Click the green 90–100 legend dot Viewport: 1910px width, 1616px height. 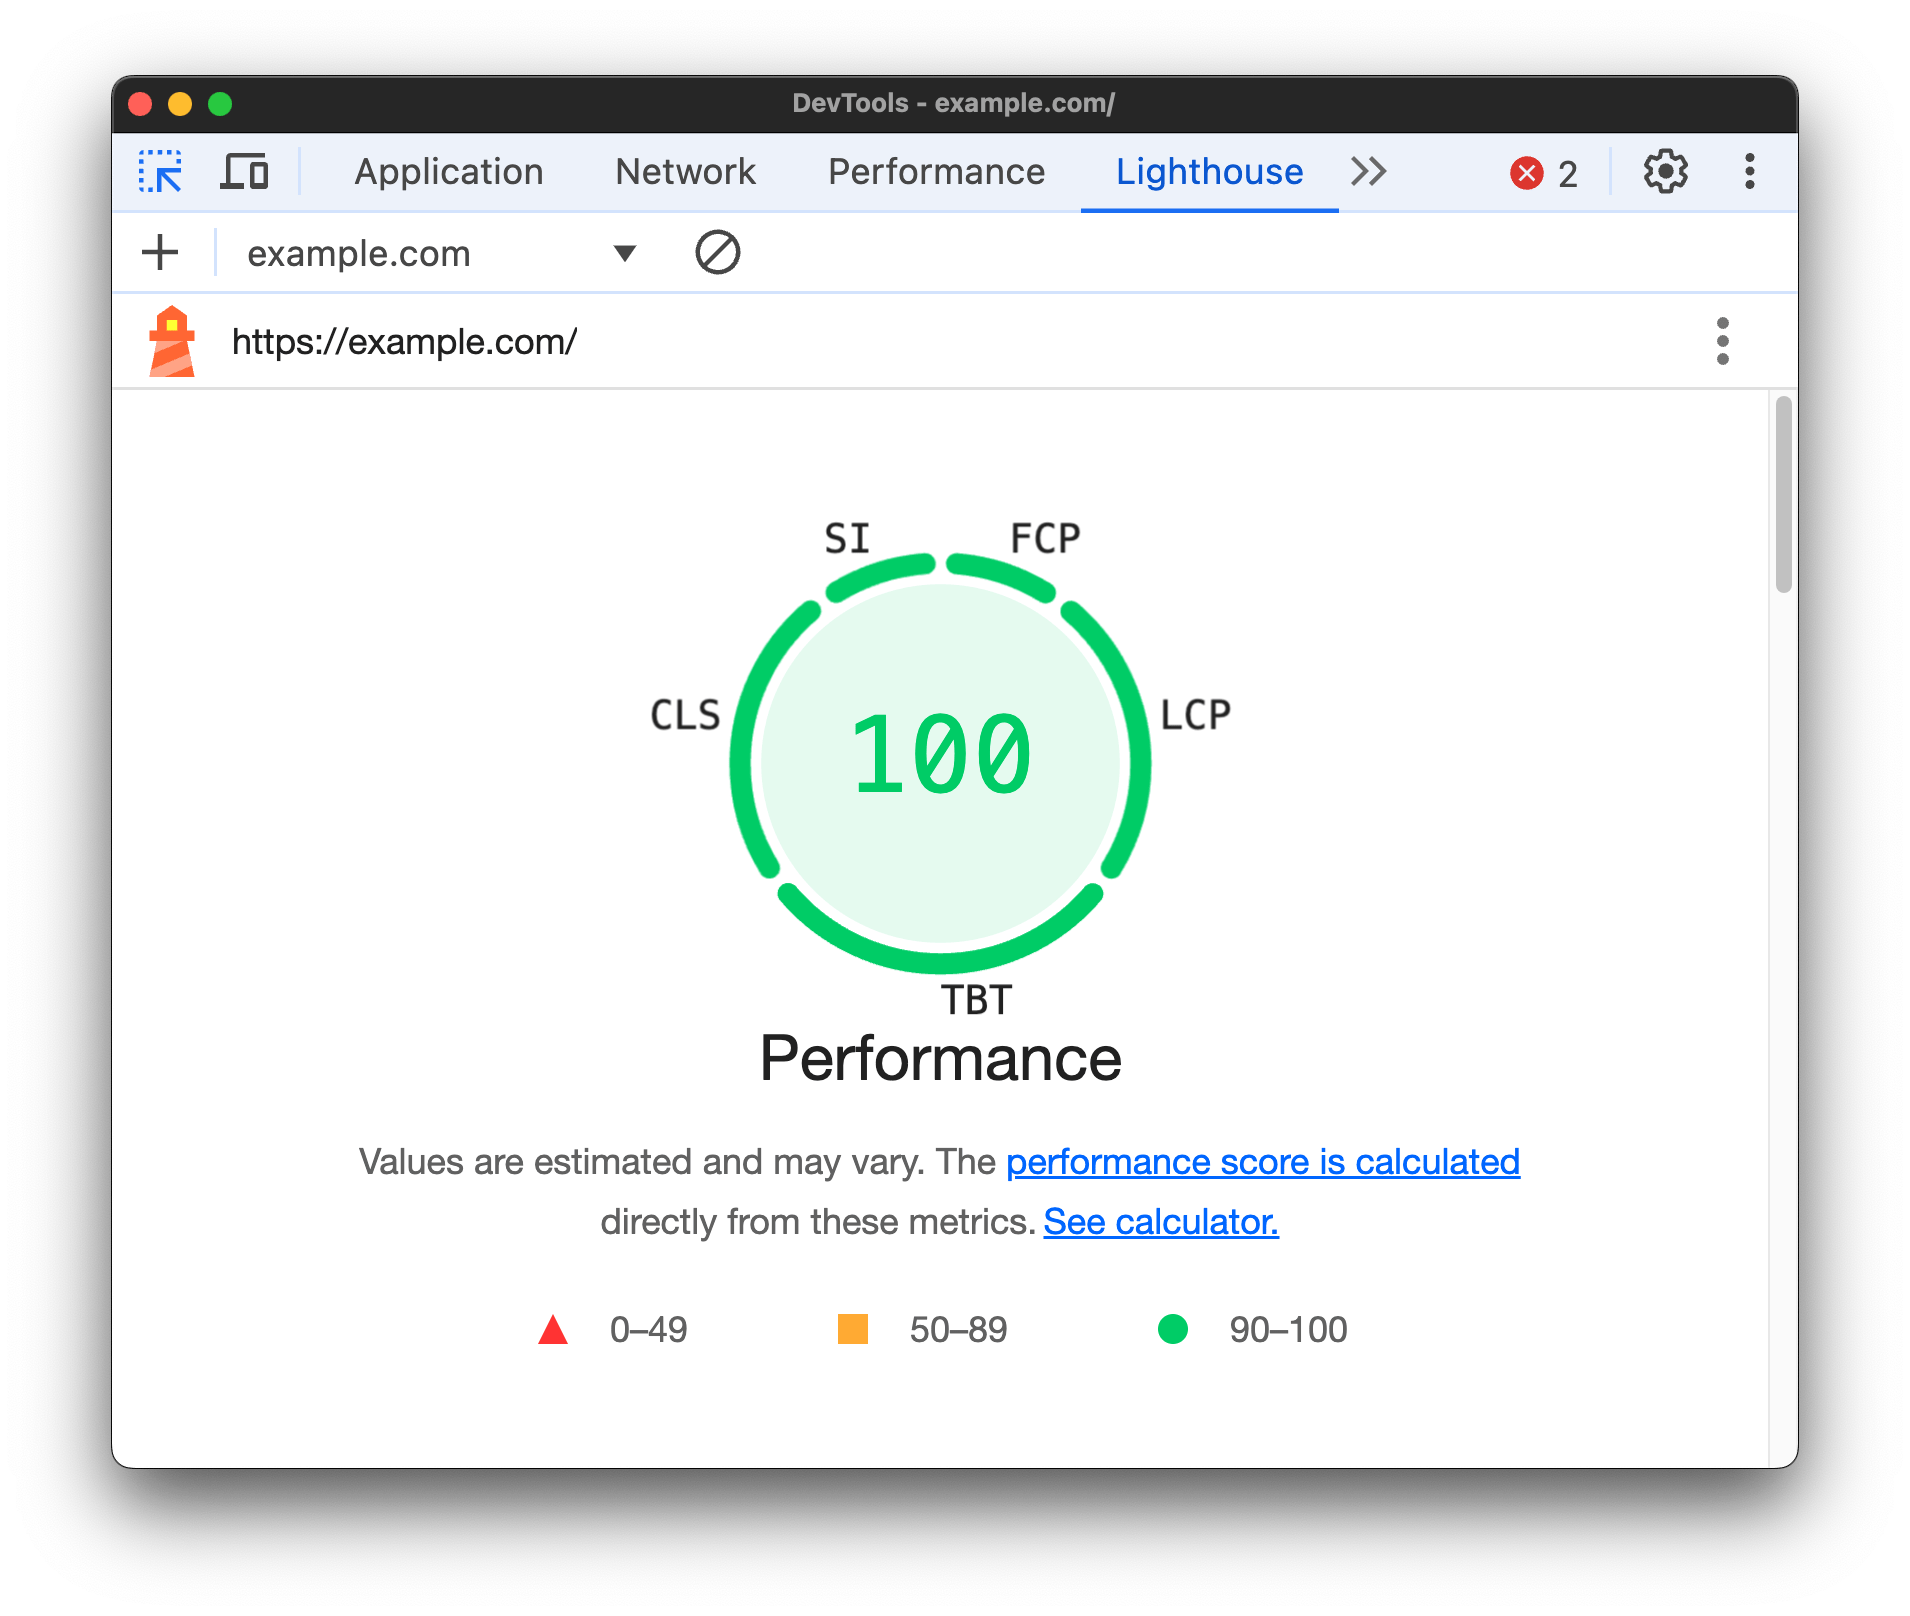tap(1173, 1329)
